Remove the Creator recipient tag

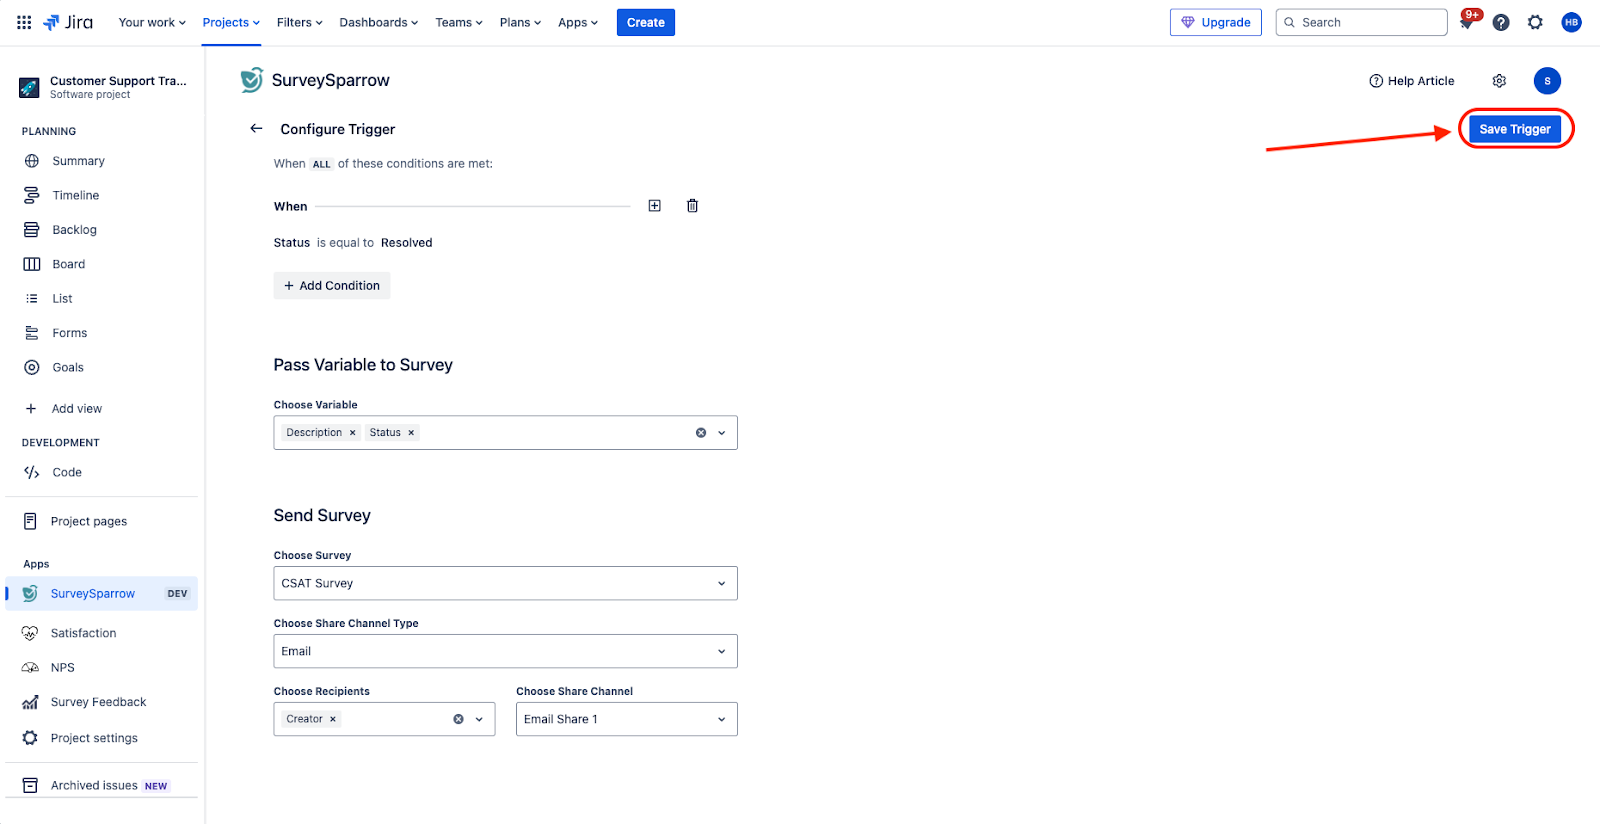coord(333,719)
